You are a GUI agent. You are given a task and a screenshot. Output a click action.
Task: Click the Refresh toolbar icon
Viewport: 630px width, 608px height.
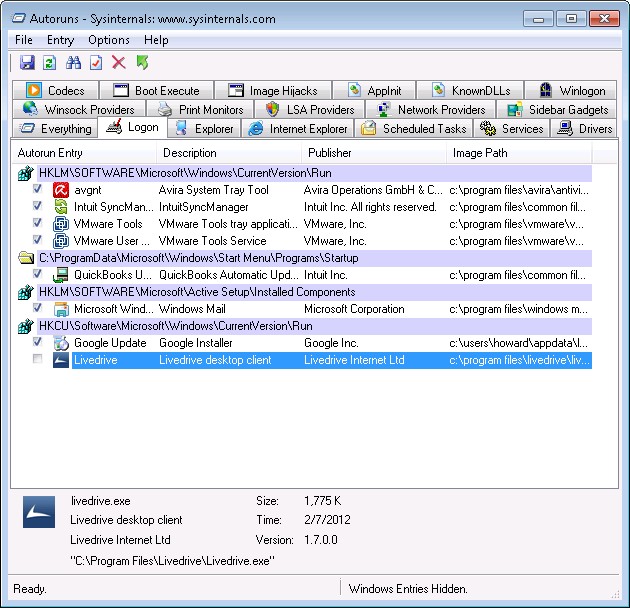point(50,63)
